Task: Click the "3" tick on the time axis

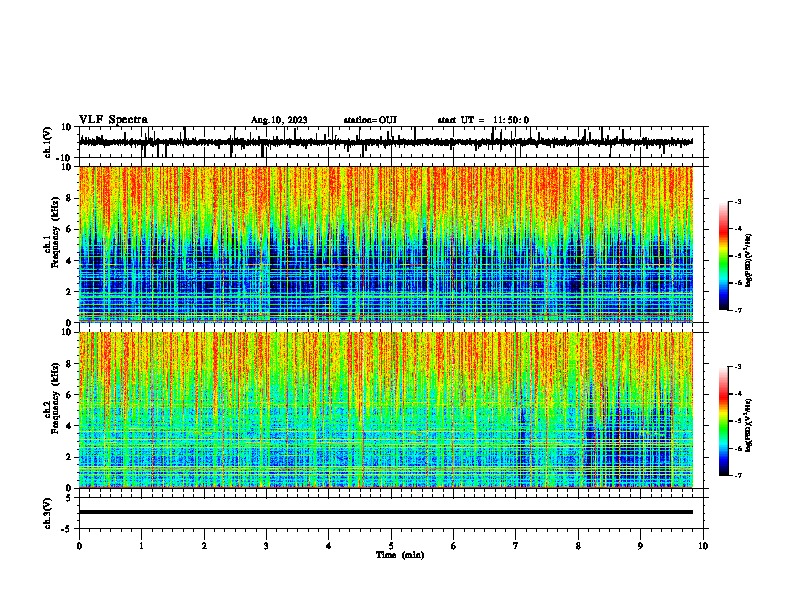Action: pos(266,546)
